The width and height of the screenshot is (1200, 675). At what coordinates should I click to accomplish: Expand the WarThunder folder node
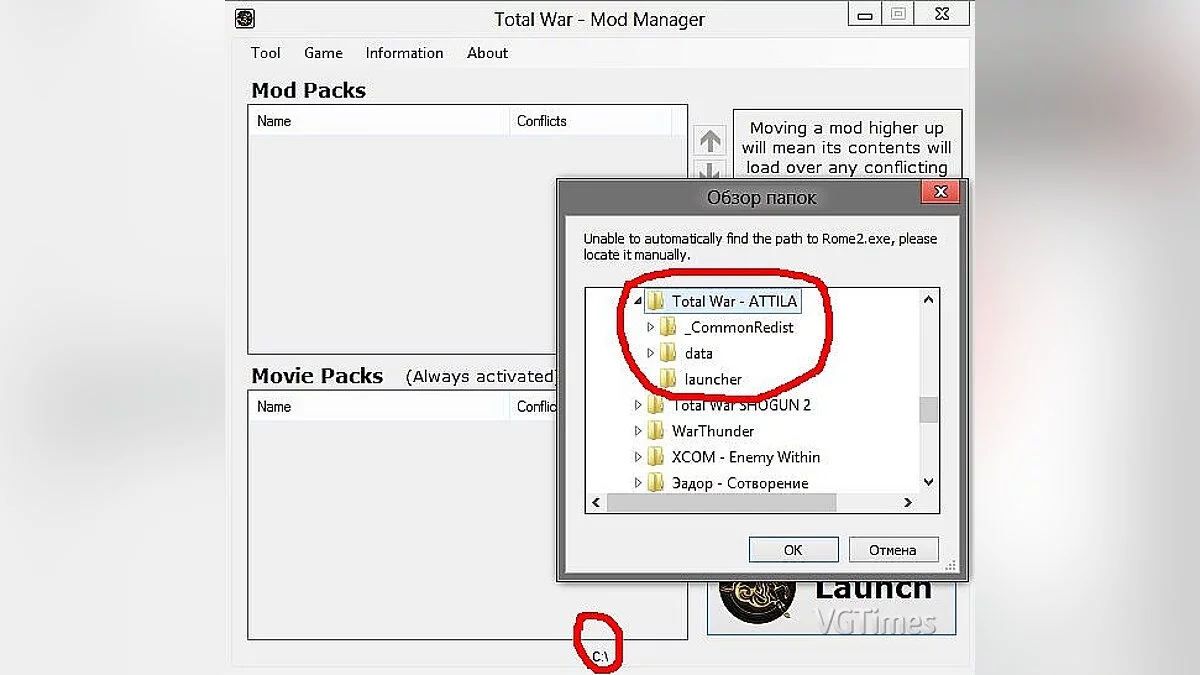[x=638, y=431]
